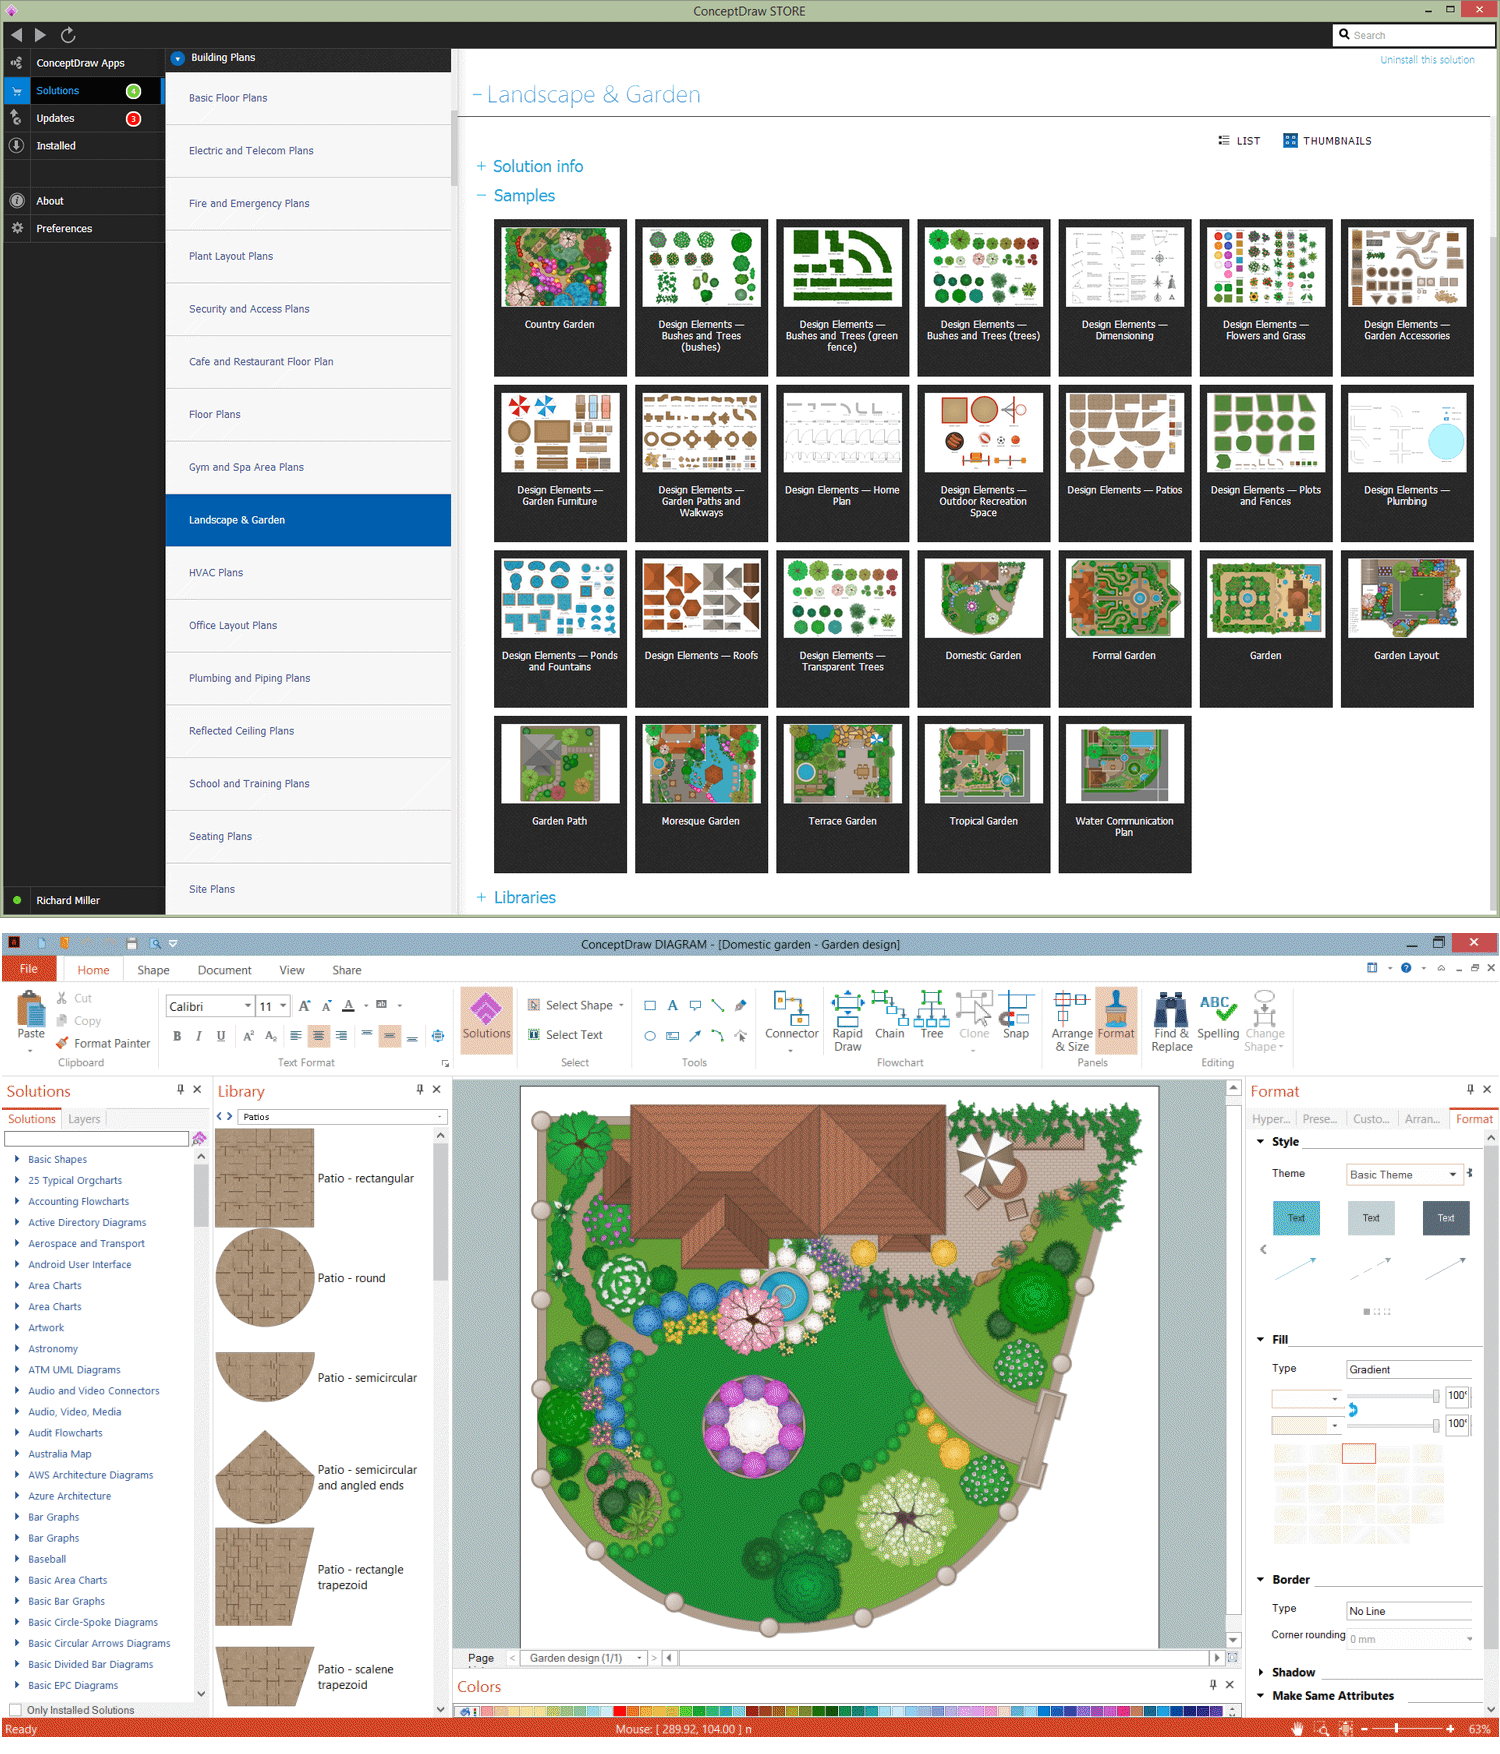The height and width of the screenshot is (1754, 1500).
Task: Pin the Format panel
Action: click(1470, 1090)
